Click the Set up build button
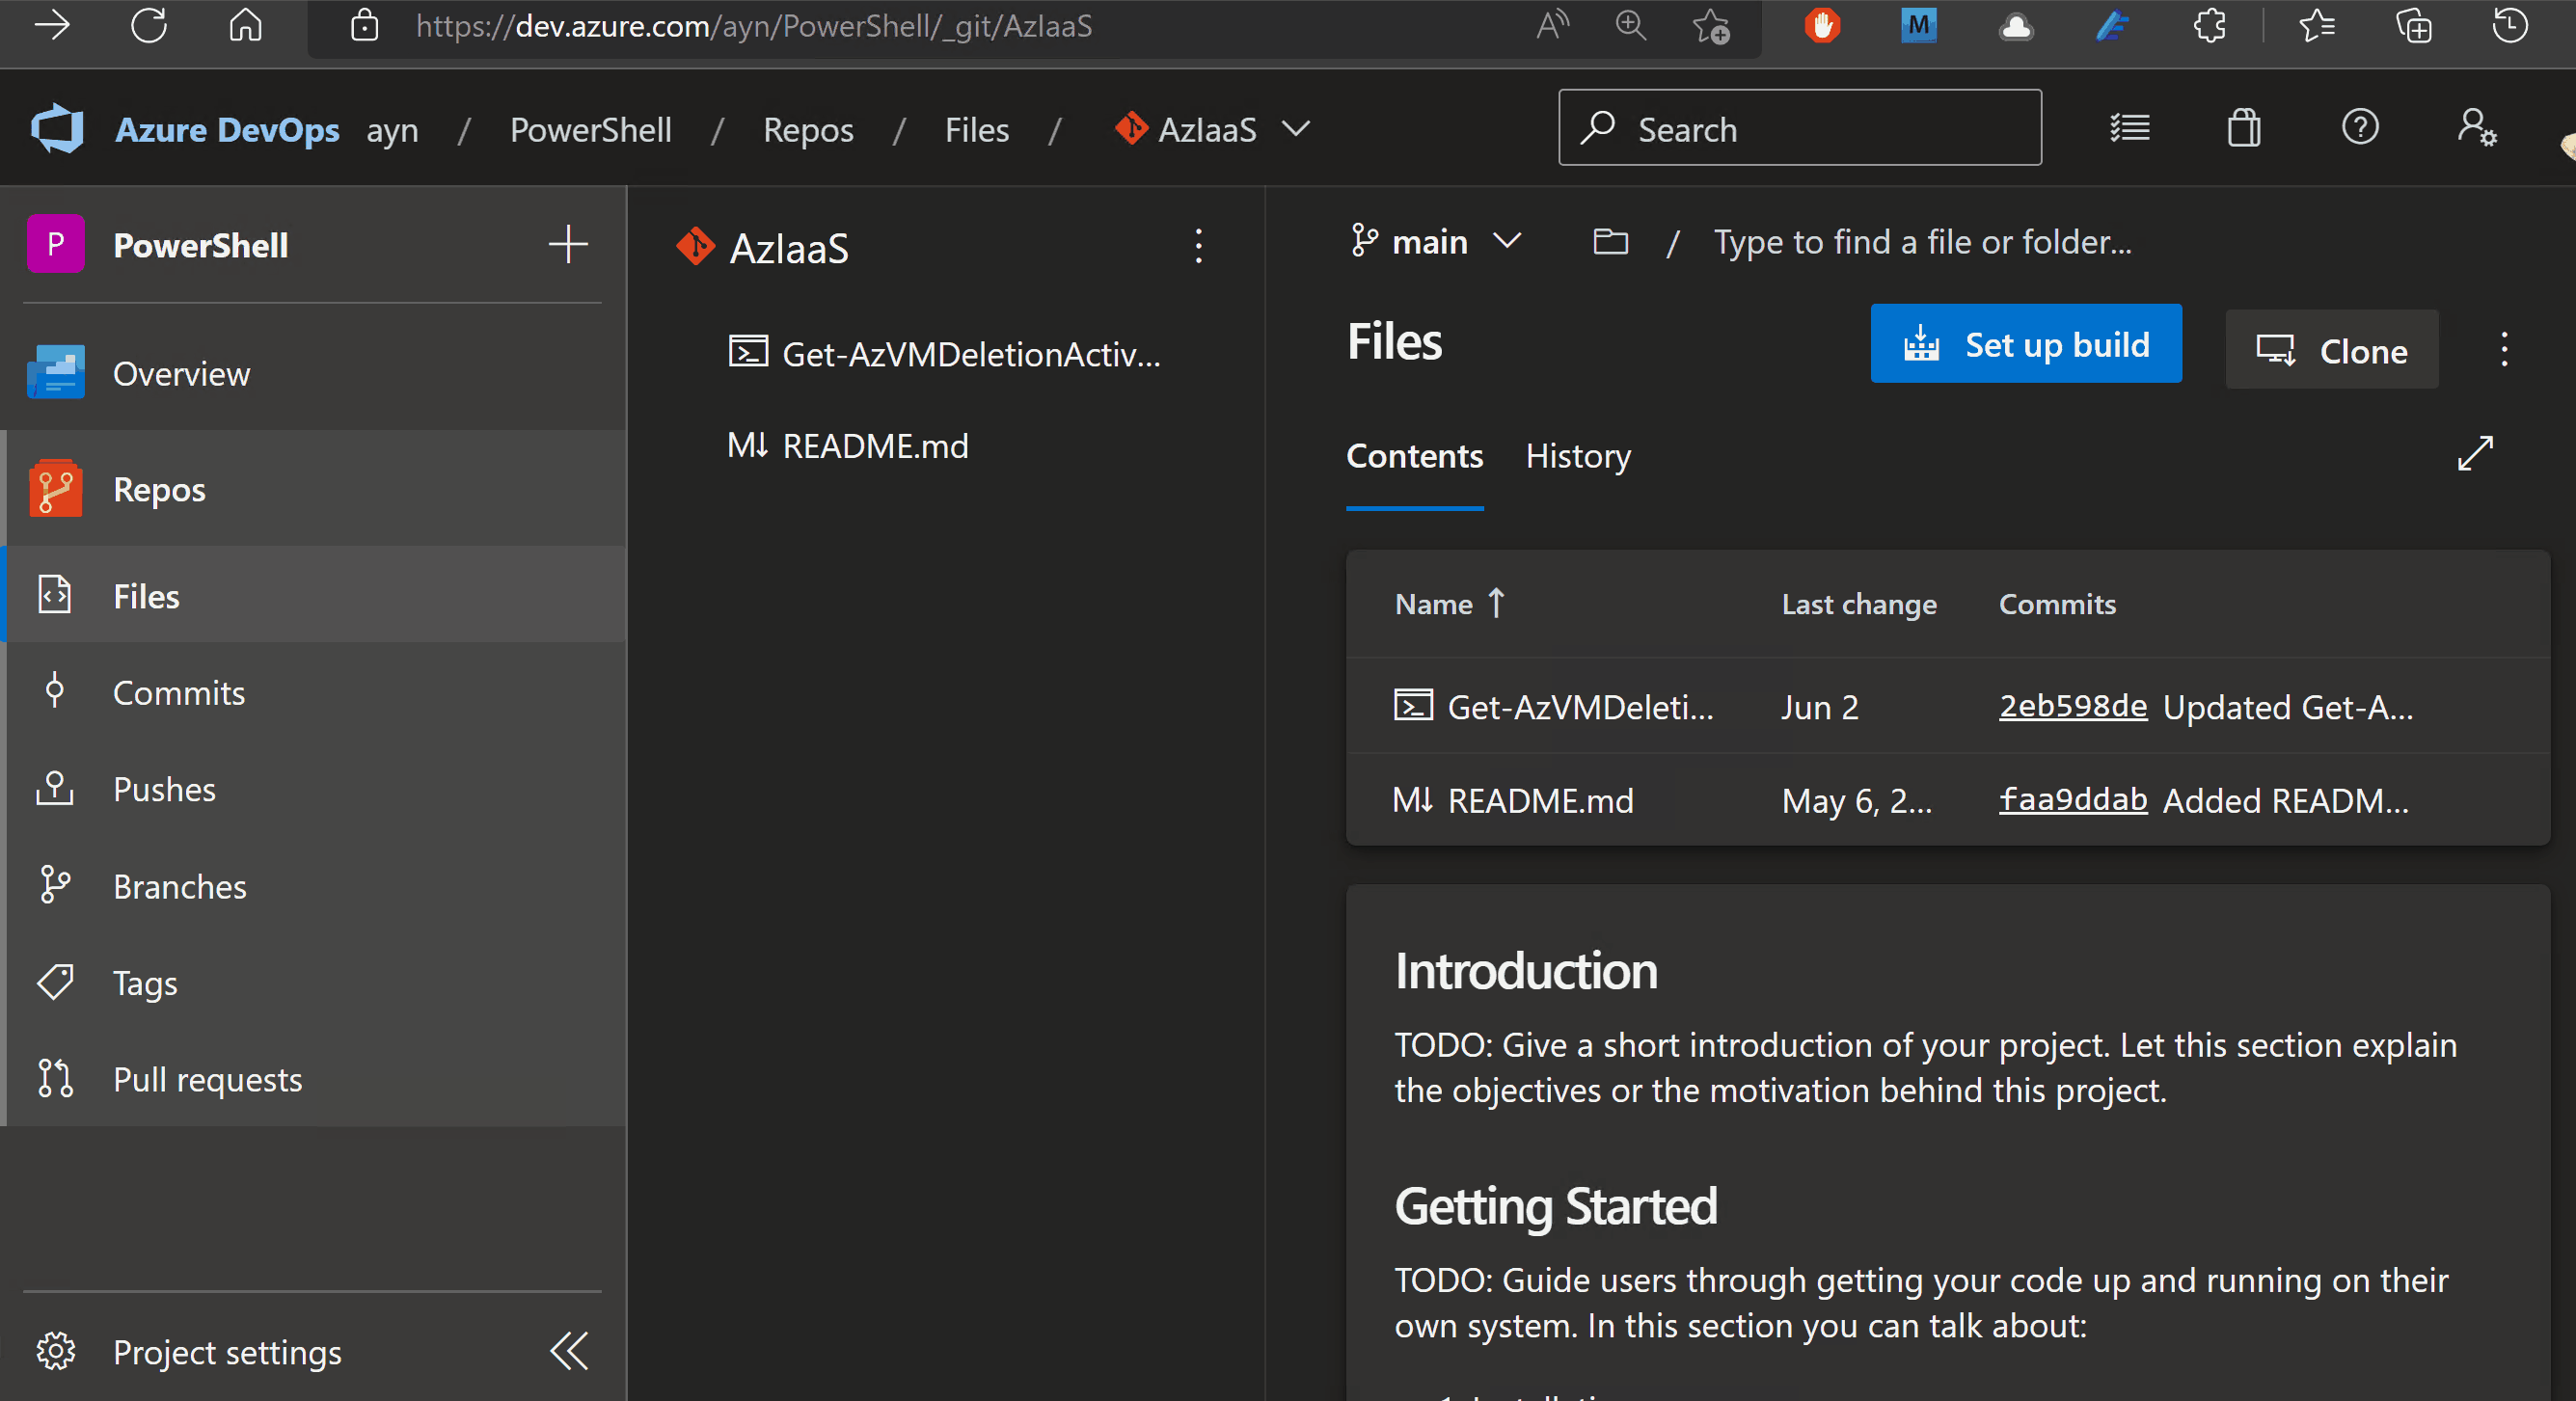 tap(2025, 343)
